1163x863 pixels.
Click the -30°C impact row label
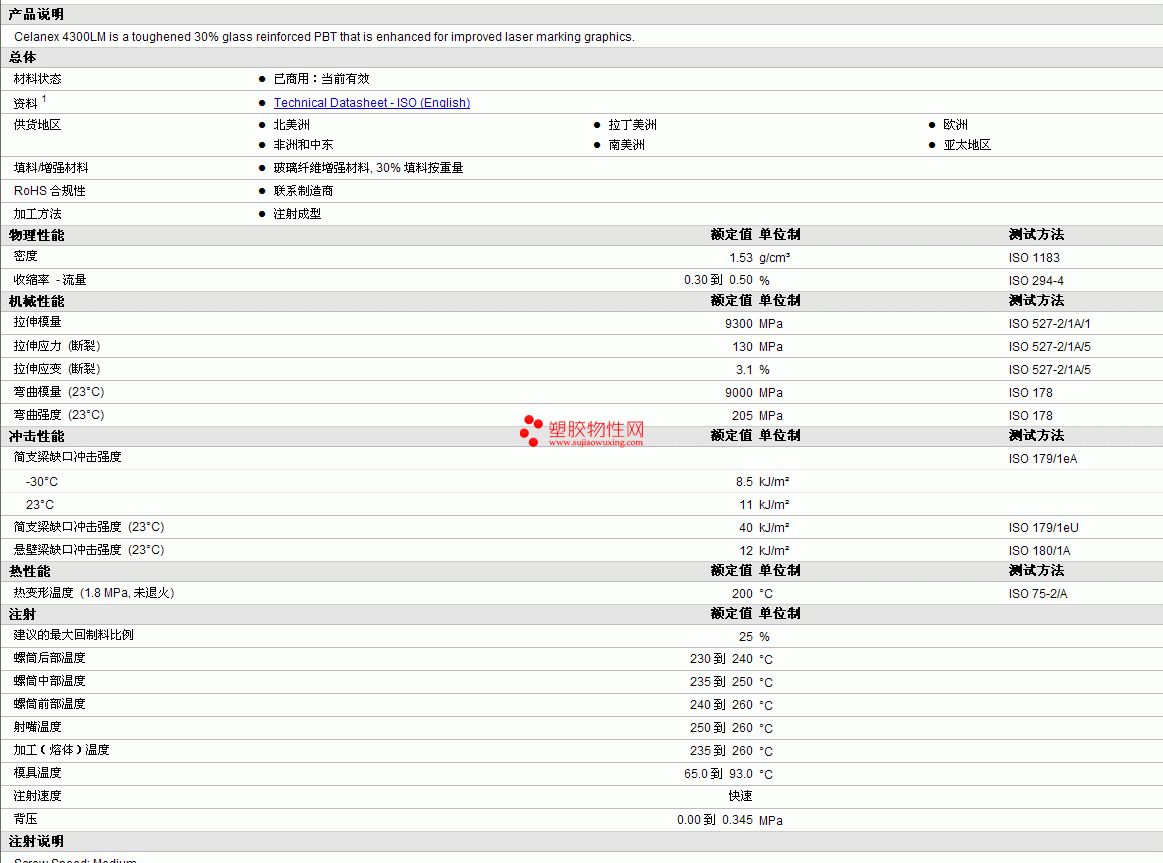point(42,481)
